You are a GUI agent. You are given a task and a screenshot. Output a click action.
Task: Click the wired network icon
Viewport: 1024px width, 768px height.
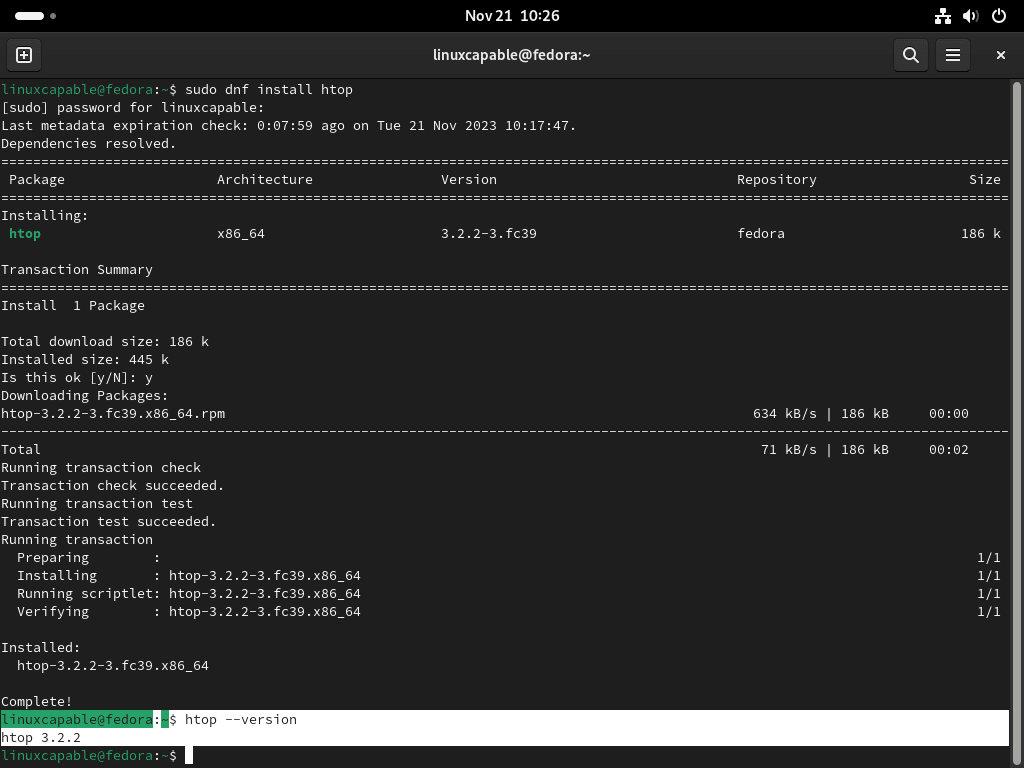click(x=942, y=16)
